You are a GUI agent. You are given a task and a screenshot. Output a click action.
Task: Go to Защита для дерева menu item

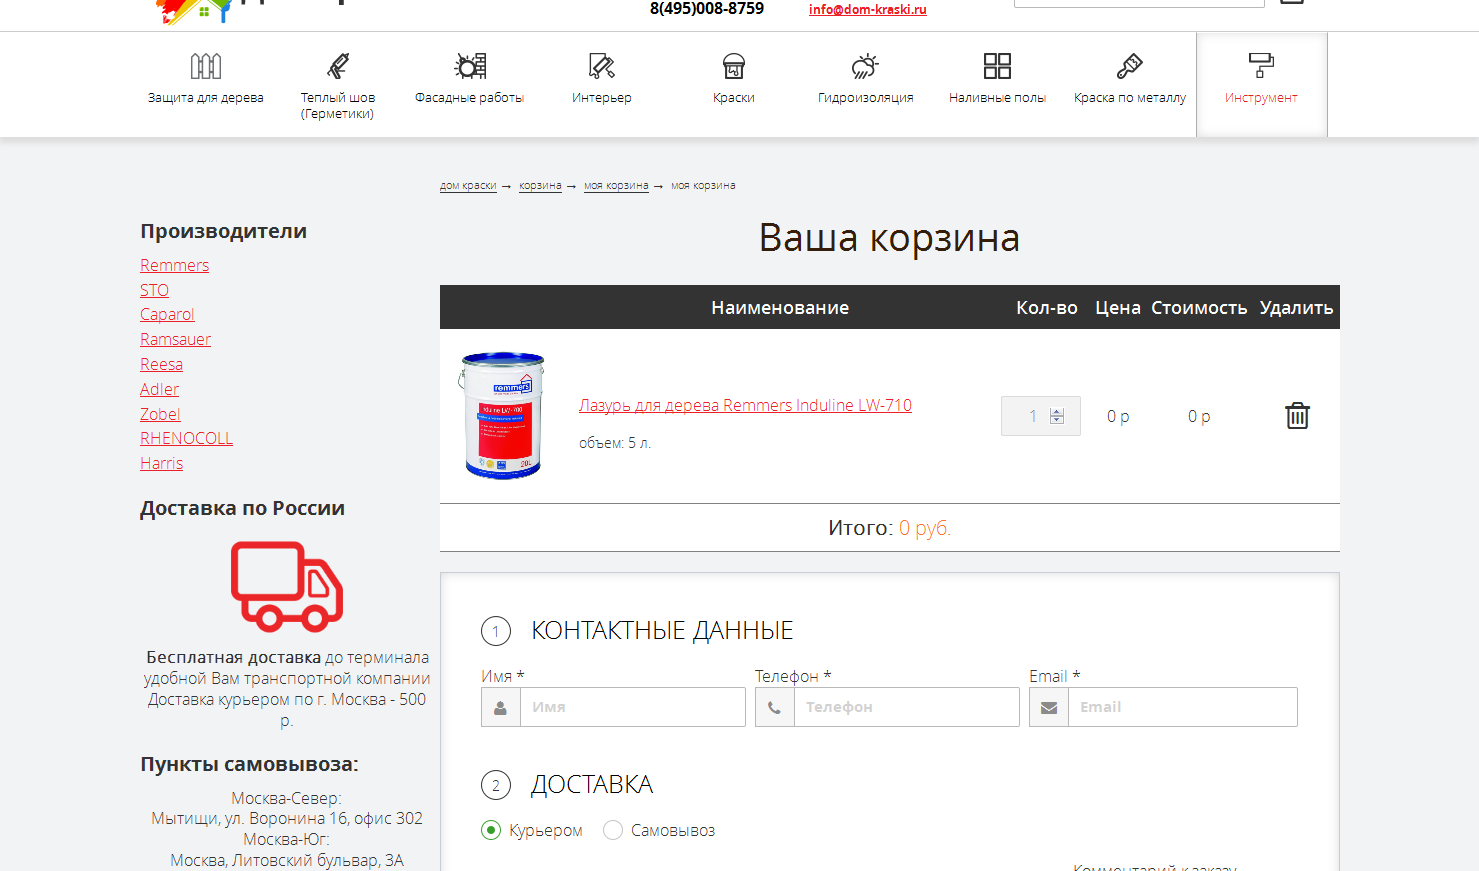pos(206,98)
